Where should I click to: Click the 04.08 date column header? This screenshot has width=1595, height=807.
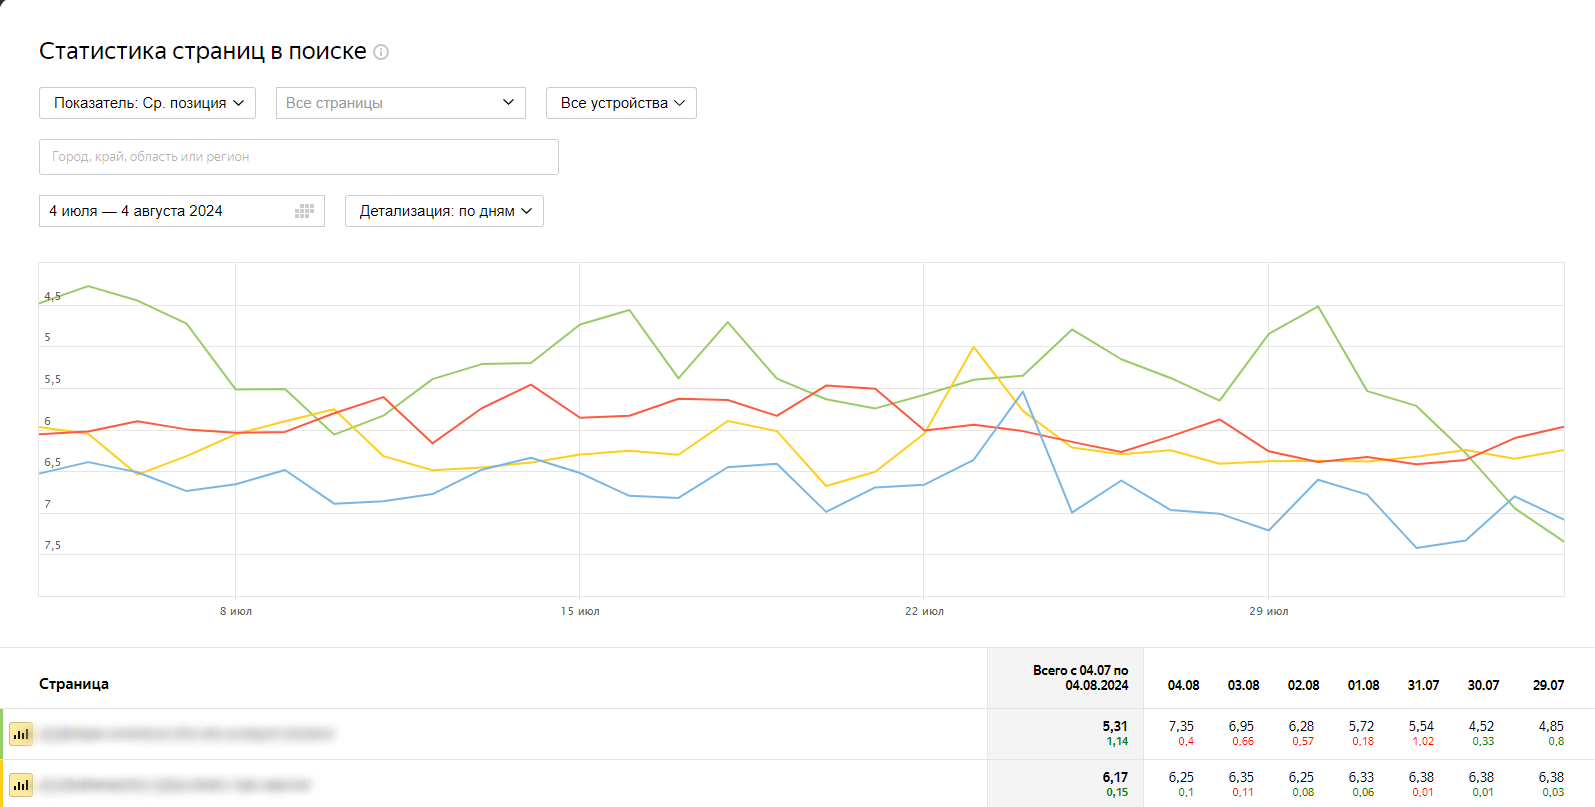(1183, 685)
